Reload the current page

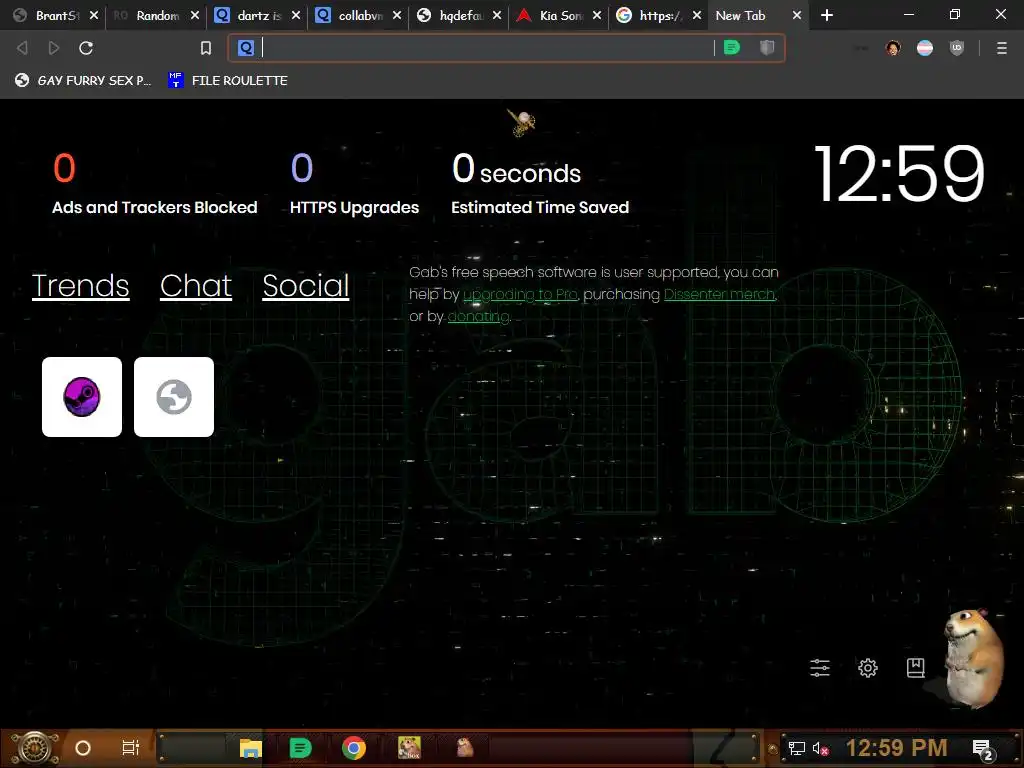click(x=86, y=48)
